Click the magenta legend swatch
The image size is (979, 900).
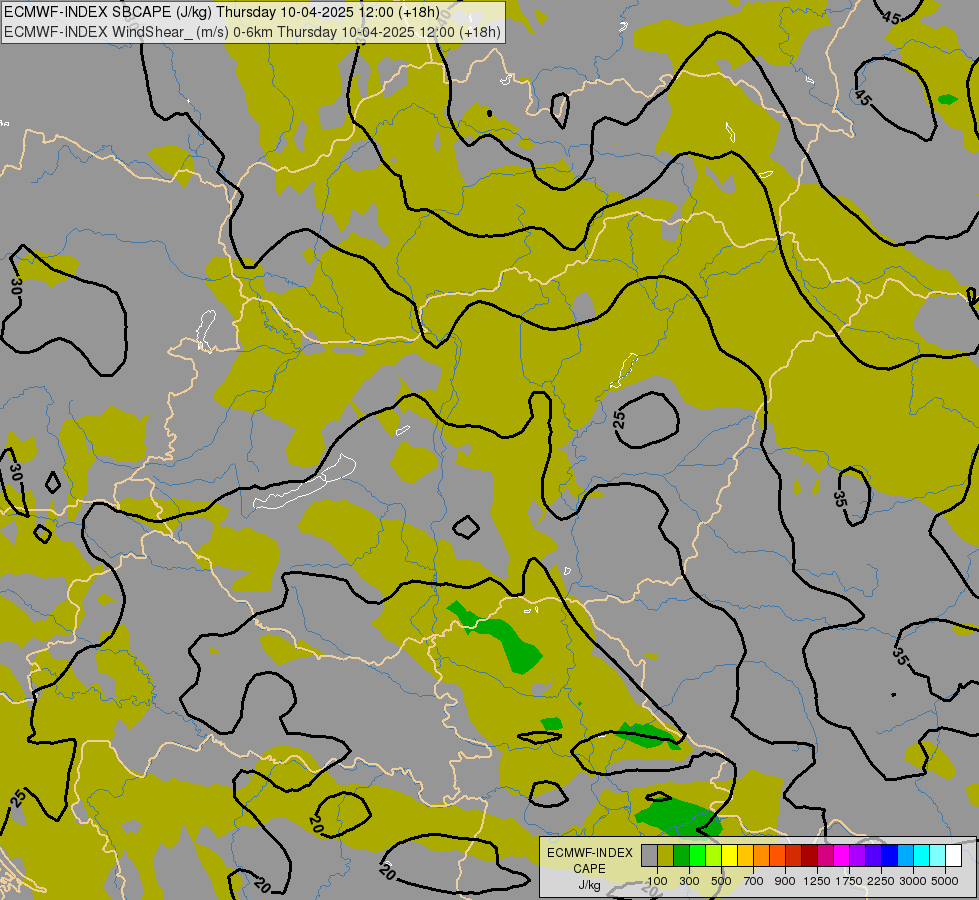(x=842, y=855)
